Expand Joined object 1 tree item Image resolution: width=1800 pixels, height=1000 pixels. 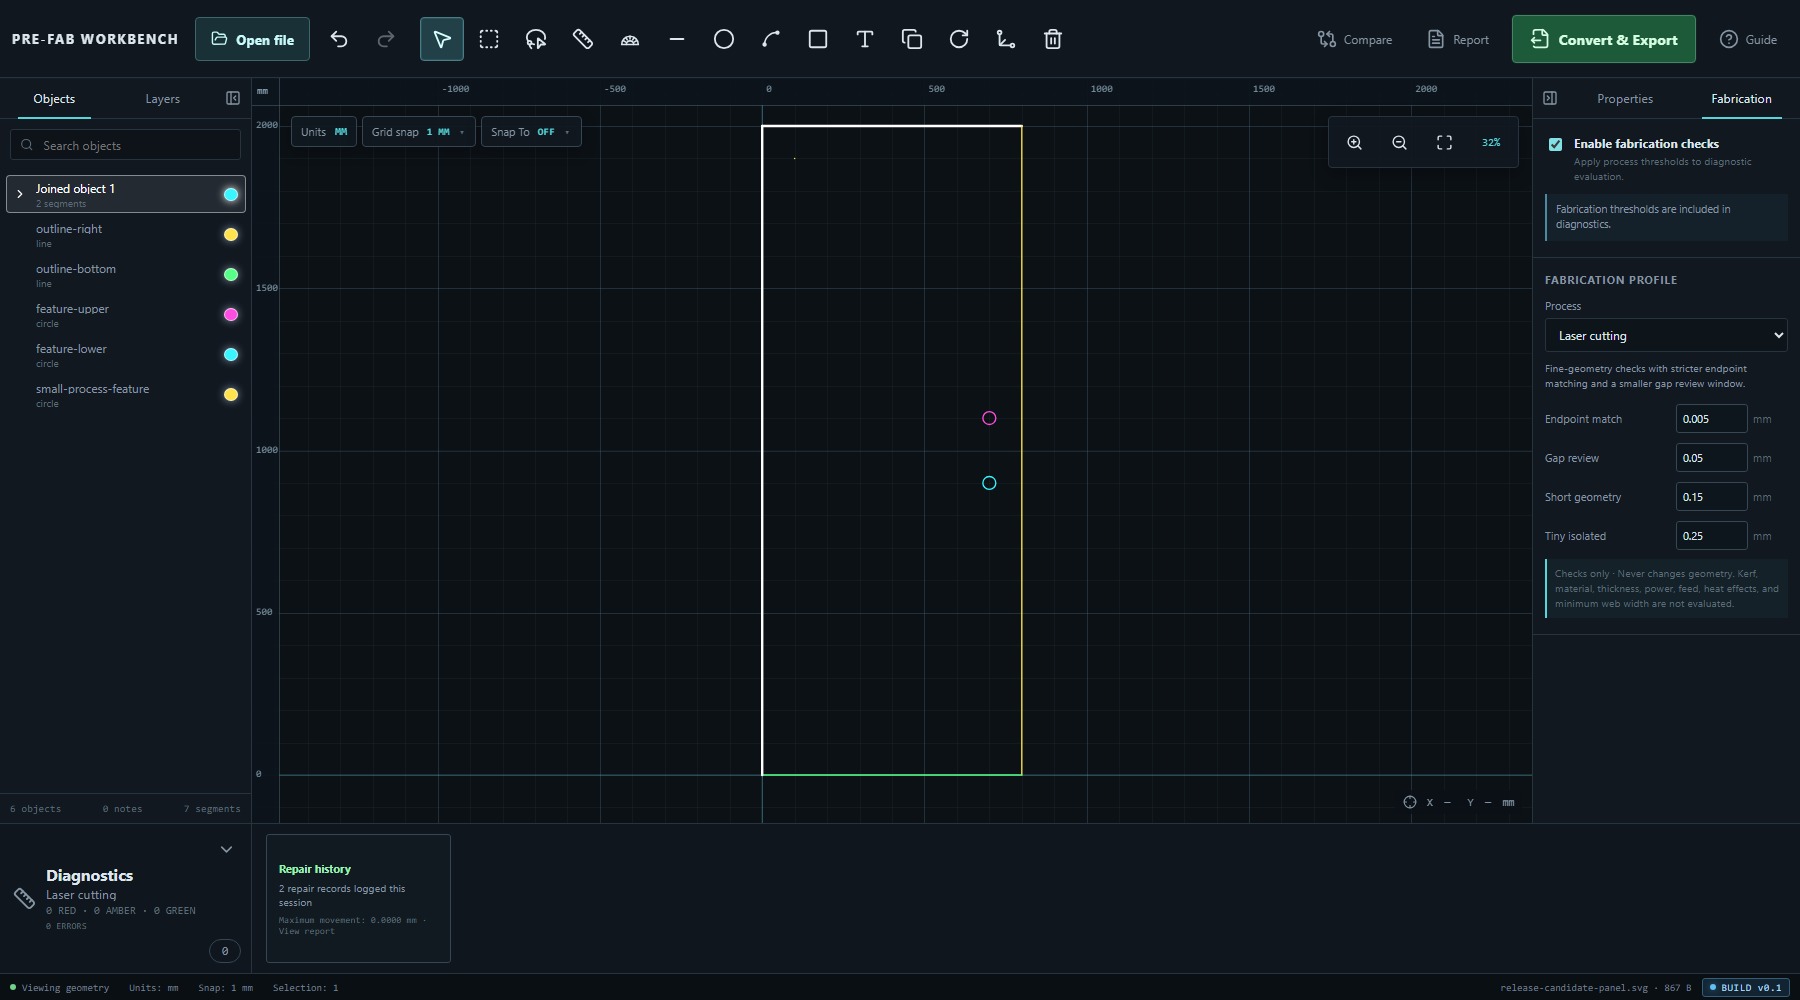(20, 194)
